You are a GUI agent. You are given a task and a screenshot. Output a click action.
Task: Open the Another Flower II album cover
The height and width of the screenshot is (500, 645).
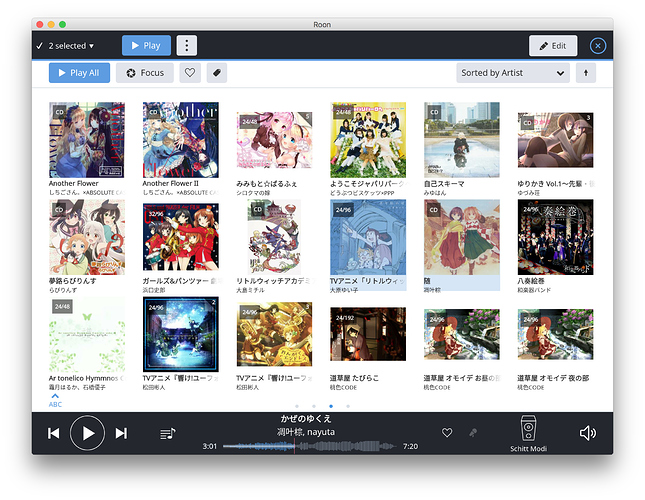click(x=181, y=140)
